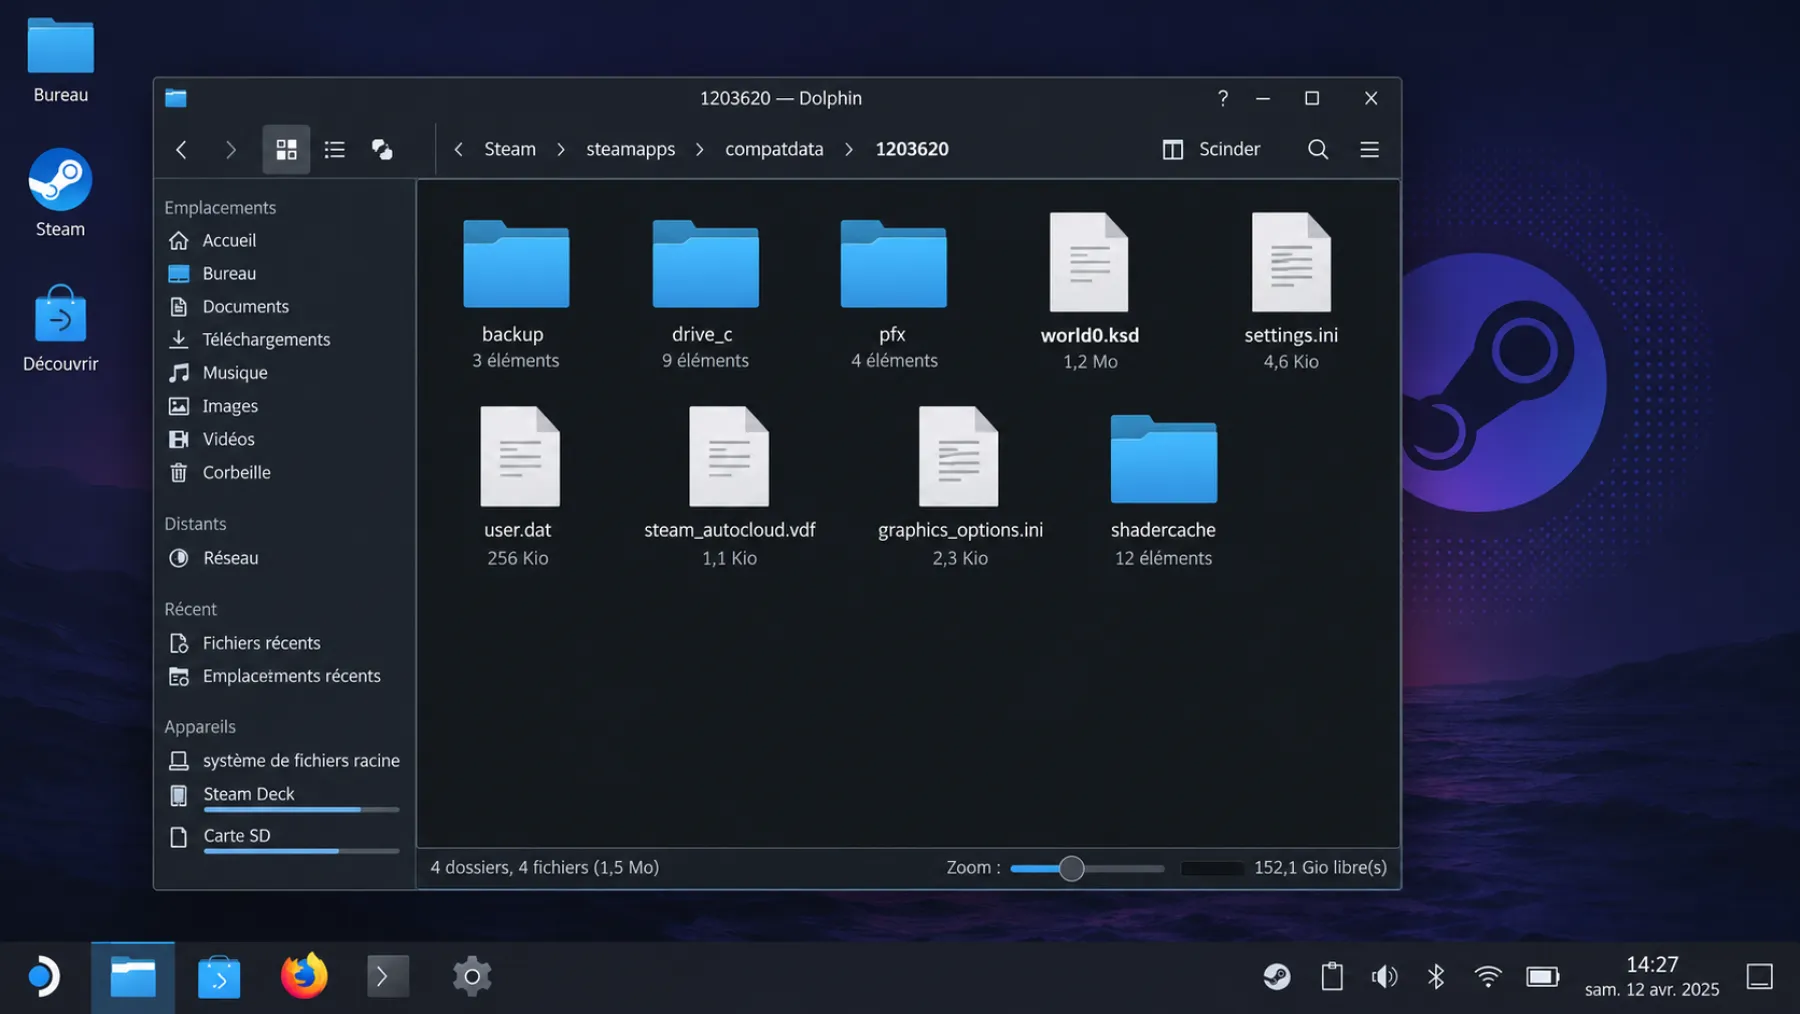
Task: Select the steam_autocloud.vdf file icon
Action: pos(729,456)
